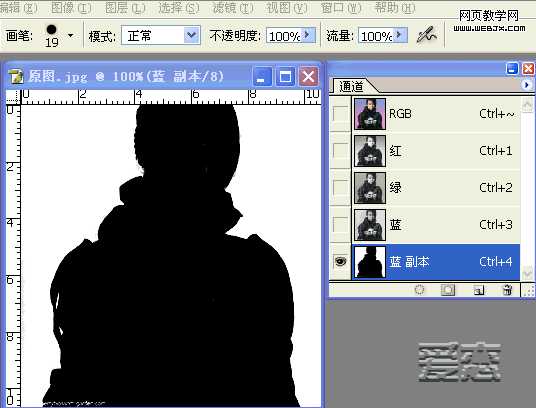Select the 蓝 副本 channel name

point(409,262)
